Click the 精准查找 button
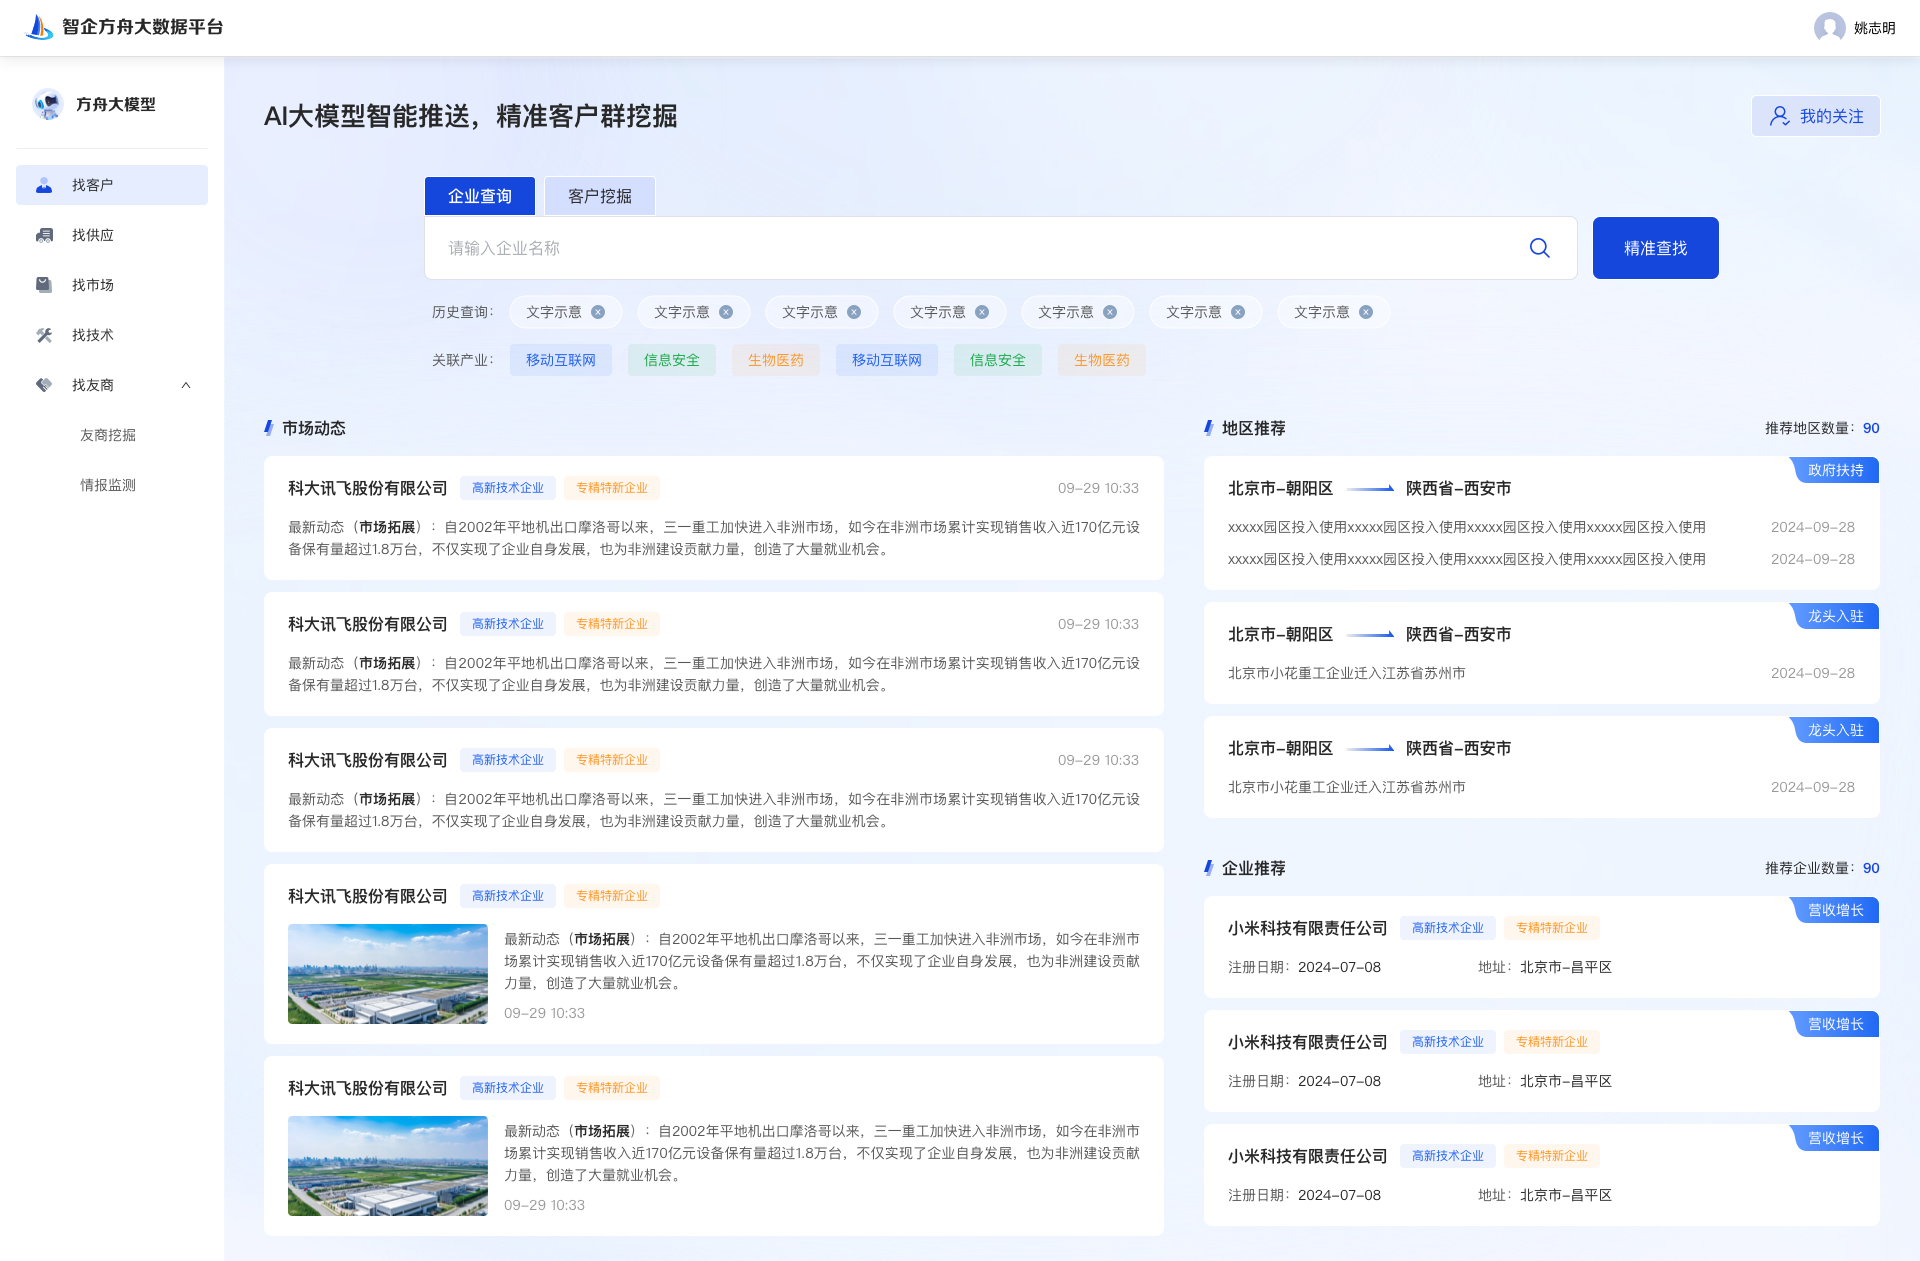1920x1261 pixels. click(x=1656, y=248)
